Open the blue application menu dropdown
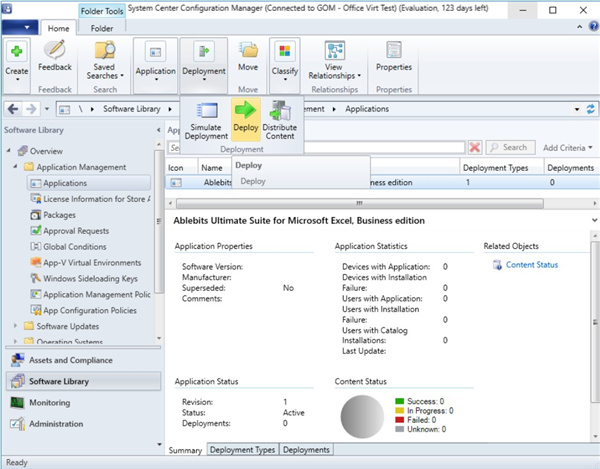 tap(20, 27)
